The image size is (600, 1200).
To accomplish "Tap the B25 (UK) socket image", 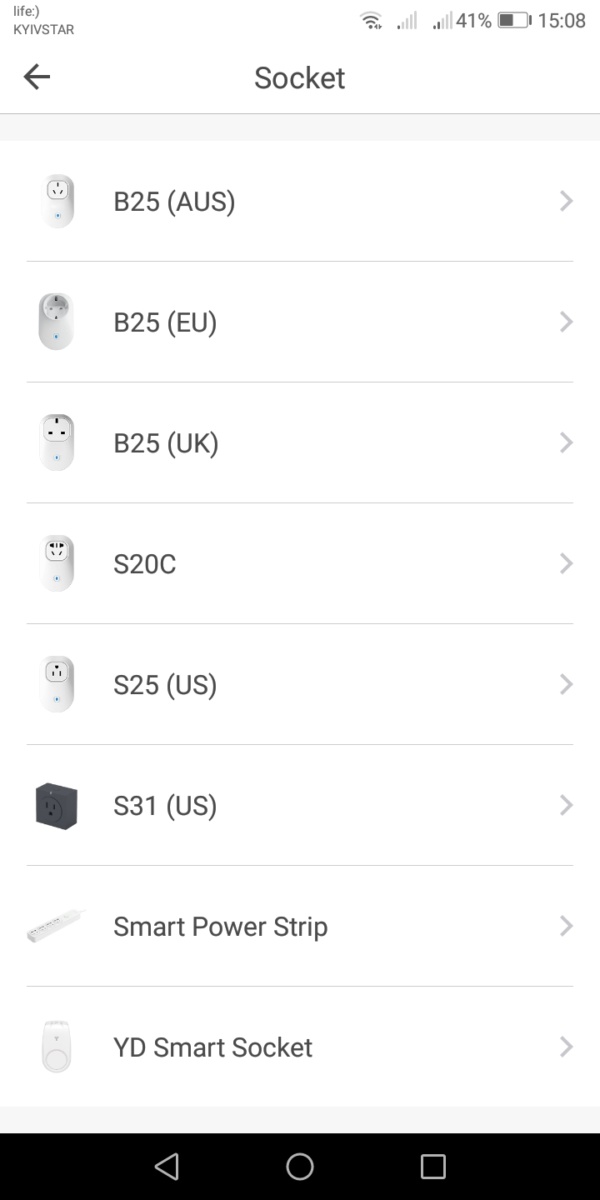I will point(57,443).
